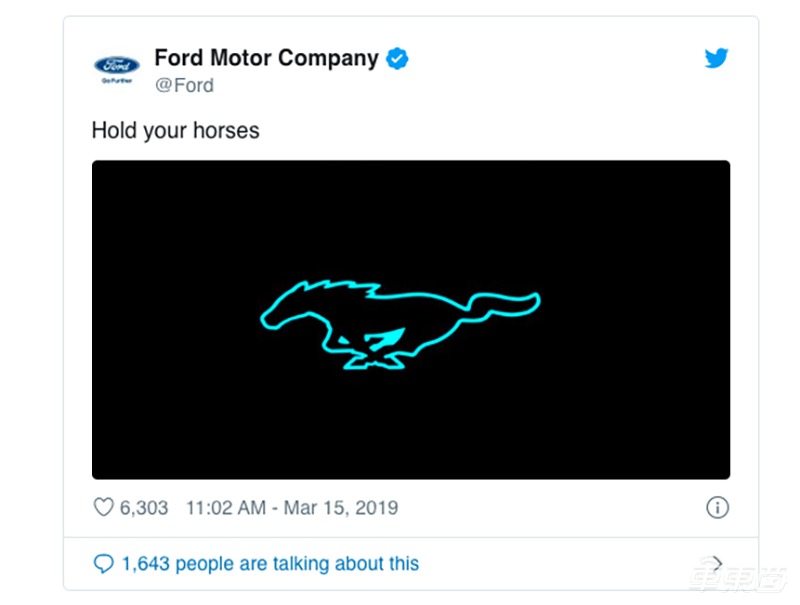Click the Ford oval logo avatar

coord(117,65)
